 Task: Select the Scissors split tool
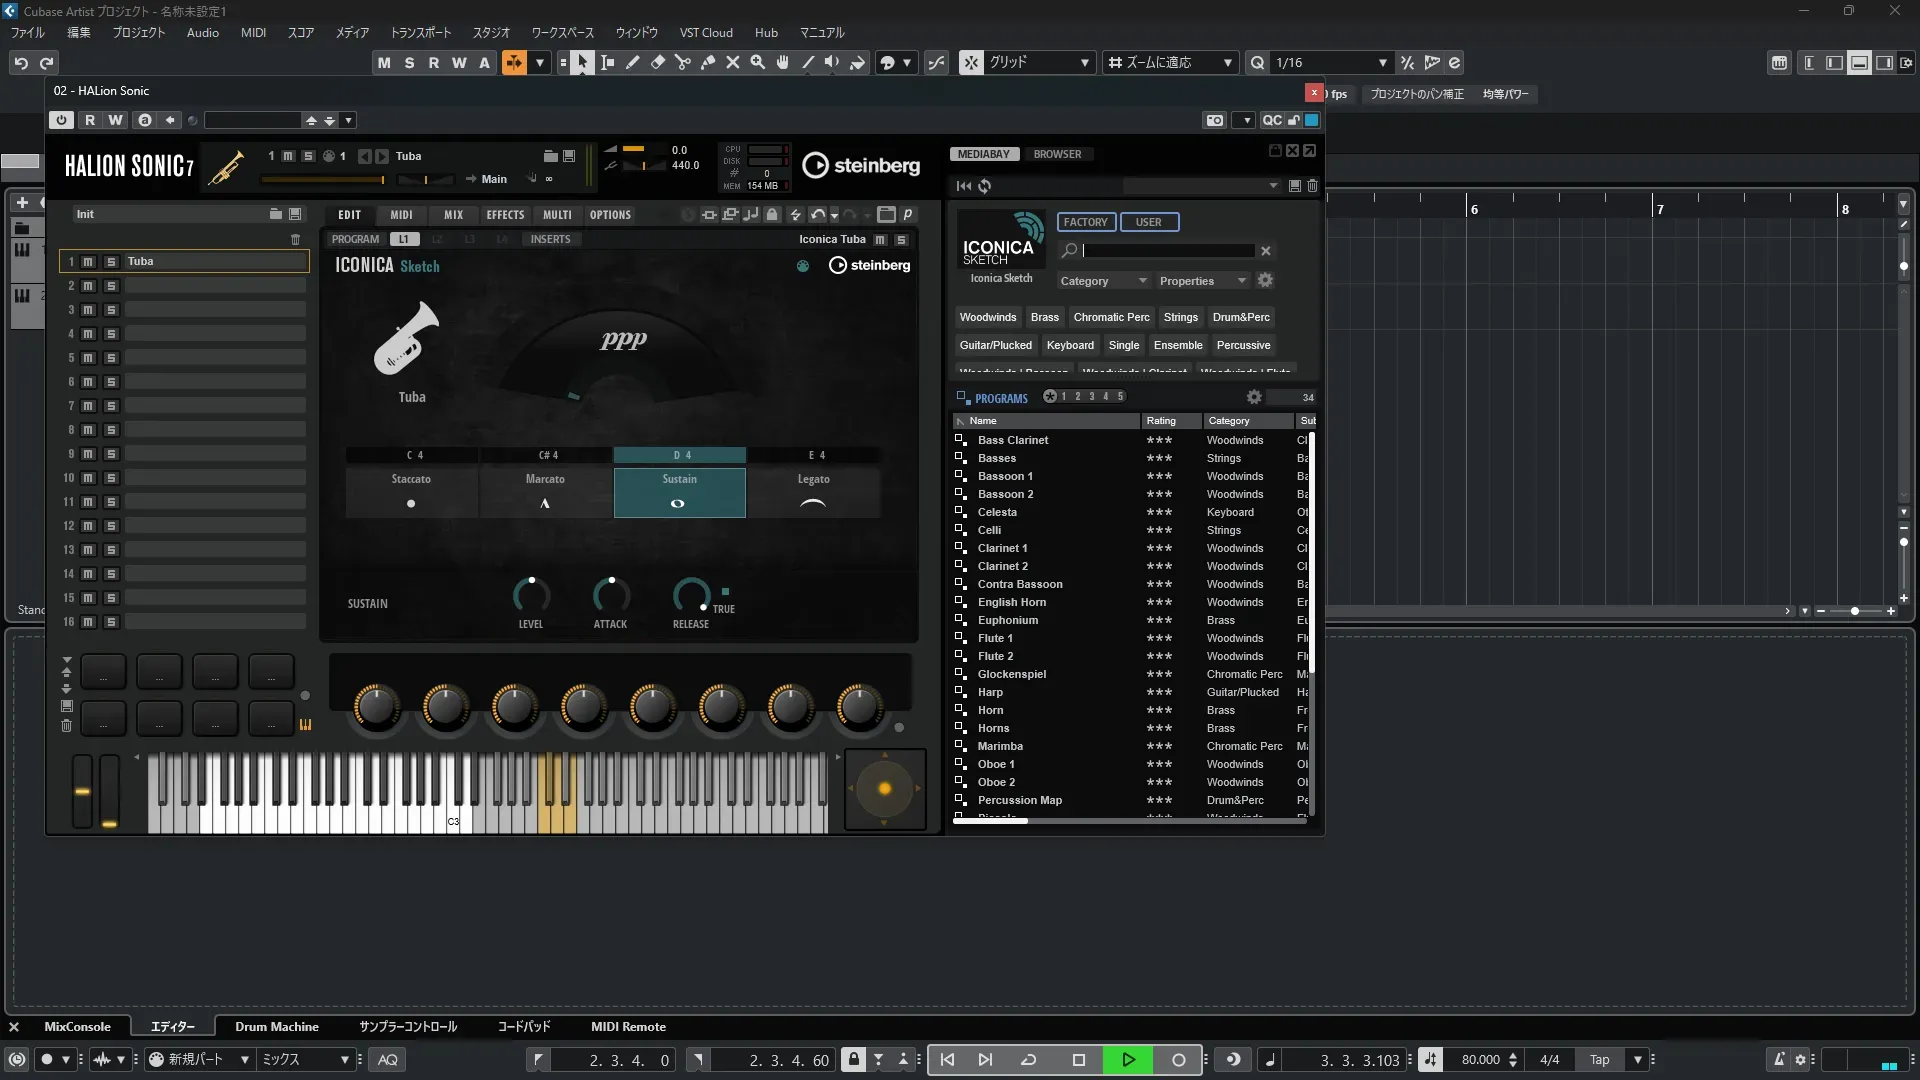coord(683,62)
